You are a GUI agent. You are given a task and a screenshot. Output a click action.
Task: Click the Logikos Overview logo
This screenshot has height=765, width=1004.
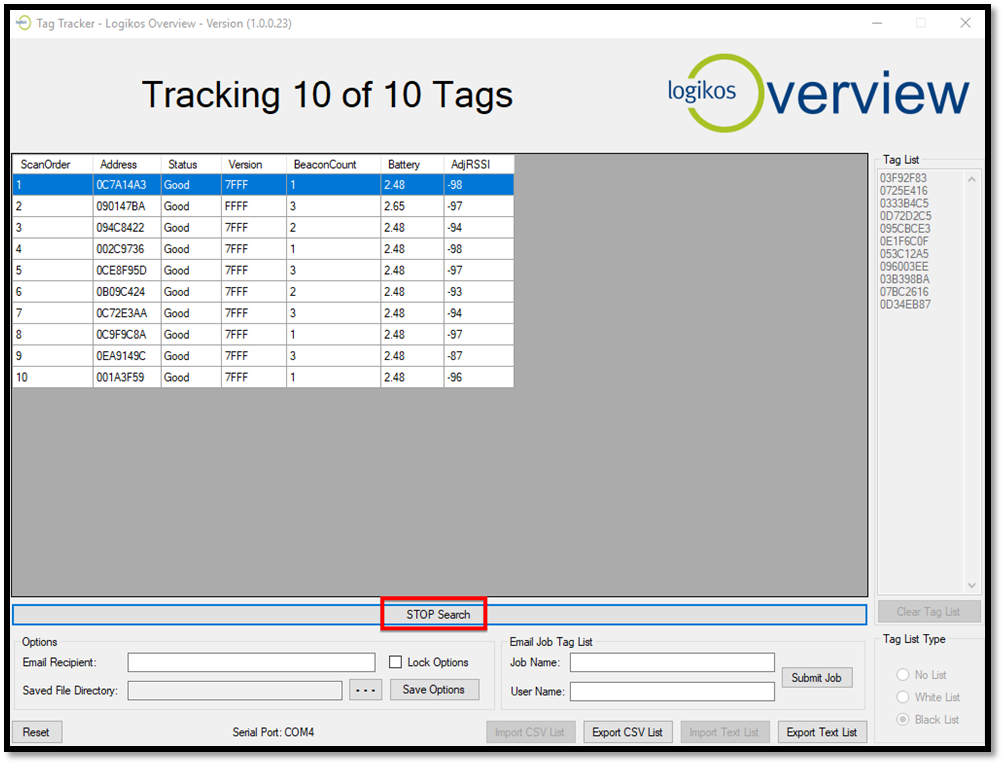coord(818,94)
